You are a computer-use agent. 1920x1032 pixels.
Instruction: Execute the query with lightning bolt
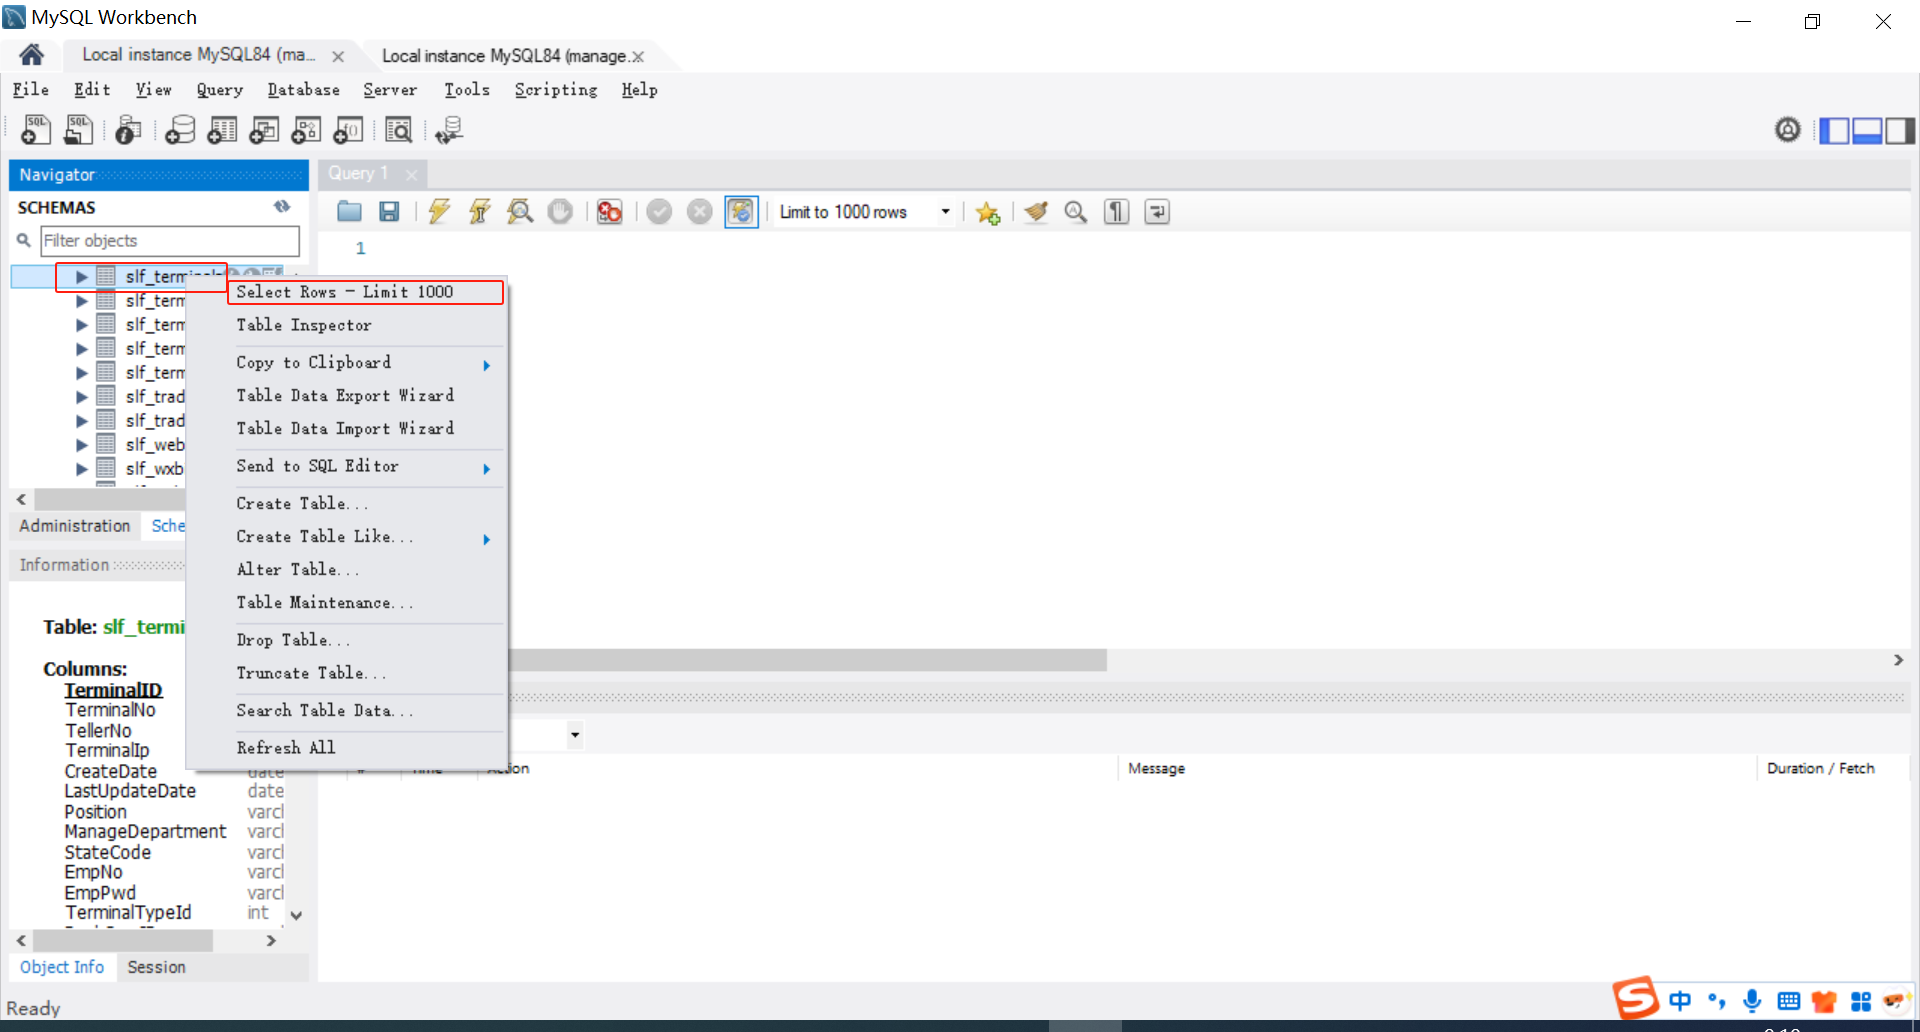click(x=439, y=212)
